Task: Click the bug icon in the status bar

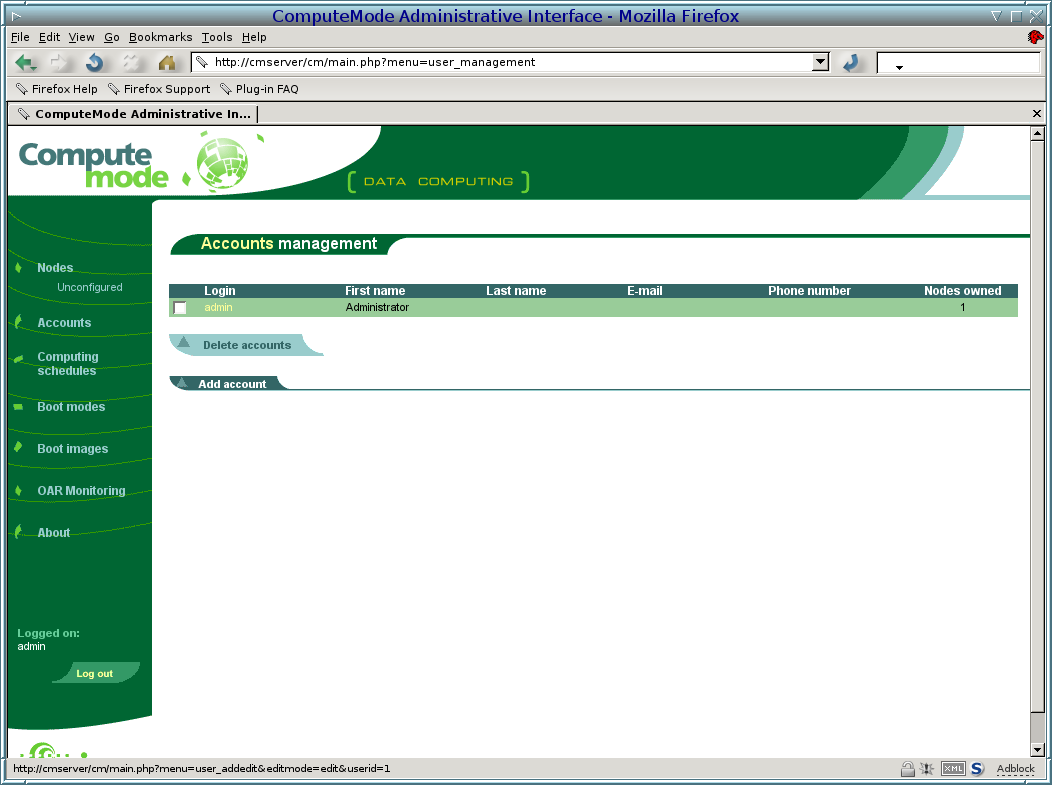Action: (x=927, y=769)
